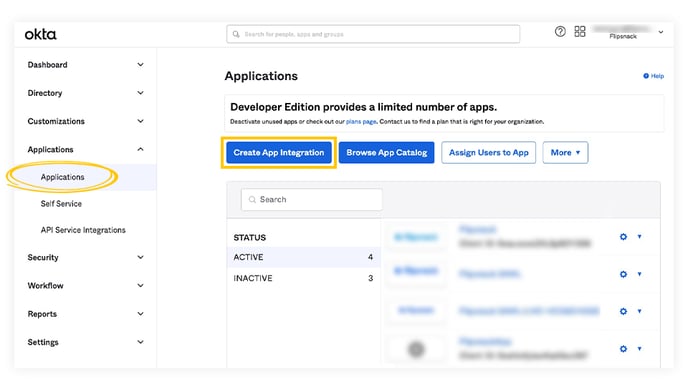
Task: Click the magnifier icon in top search bar
Action: [x=236, y=34]
